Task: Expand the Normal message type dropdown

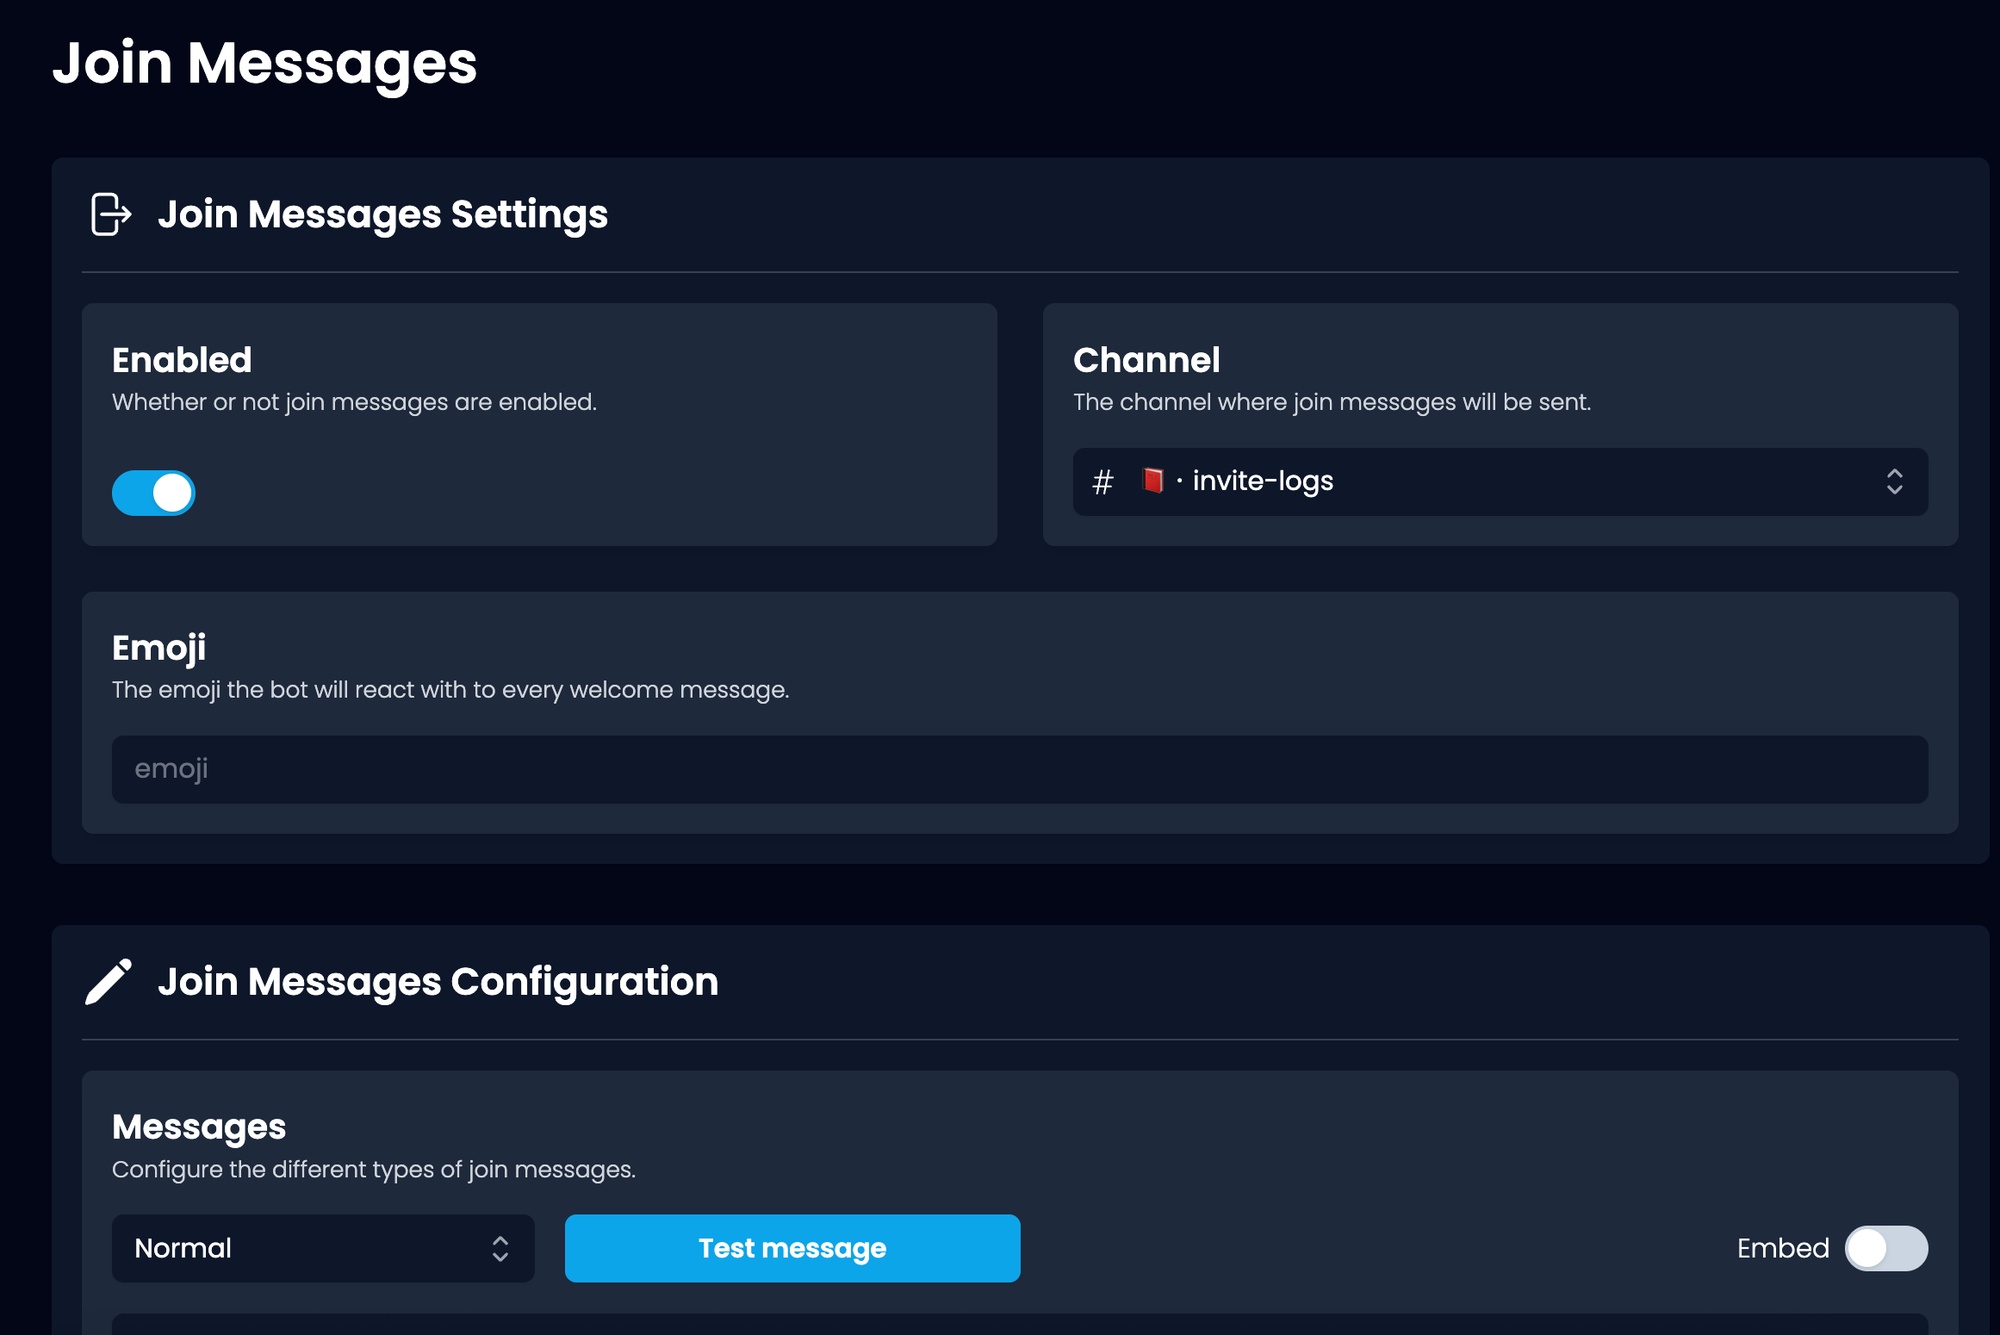Action: click(x=322, y=1248)
